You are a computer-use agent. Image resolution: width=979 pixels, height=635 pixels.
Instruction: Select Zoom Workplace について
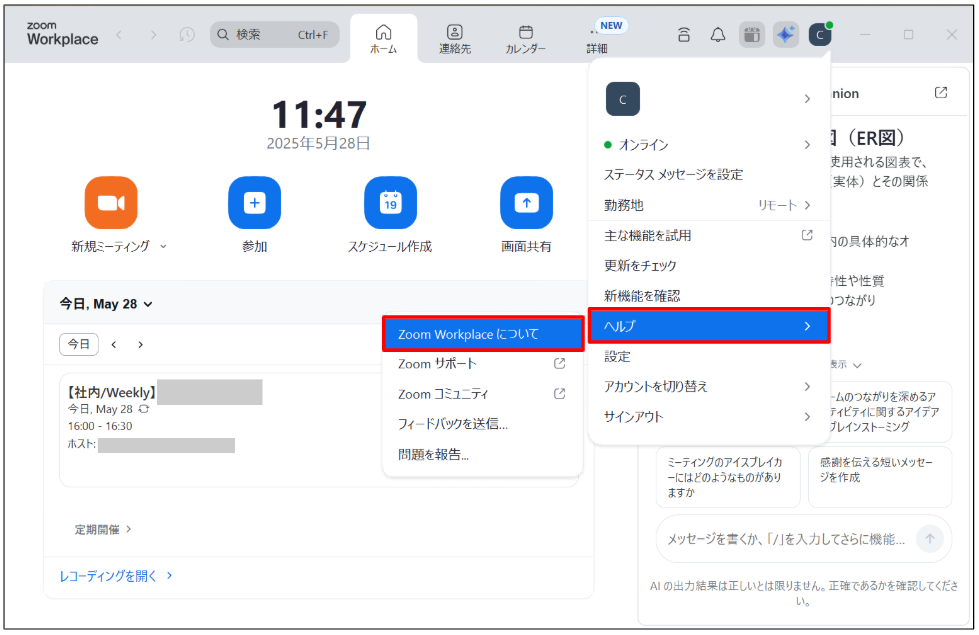pos(483,334)
